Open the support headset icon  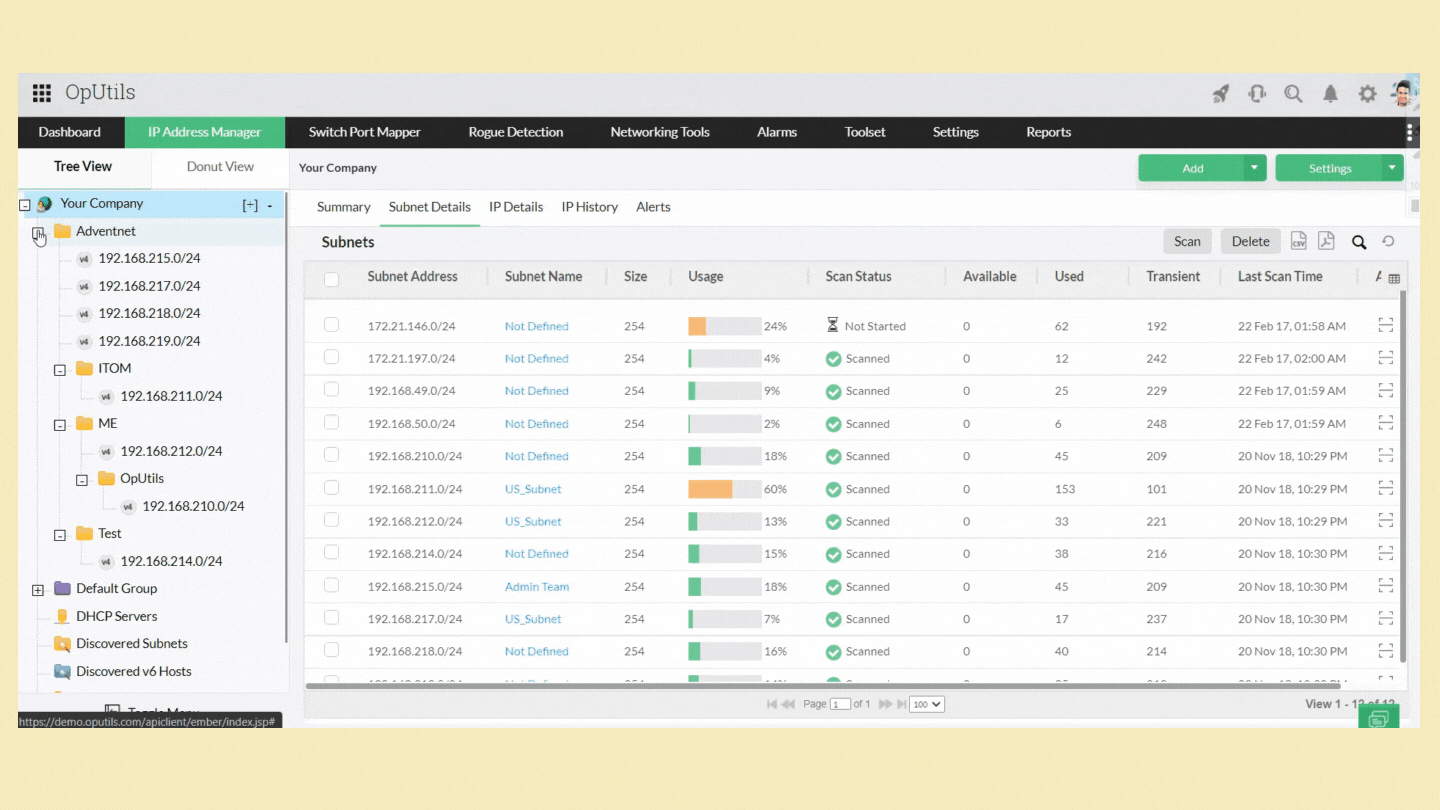pyautogui.click(x=1257, y=93)
